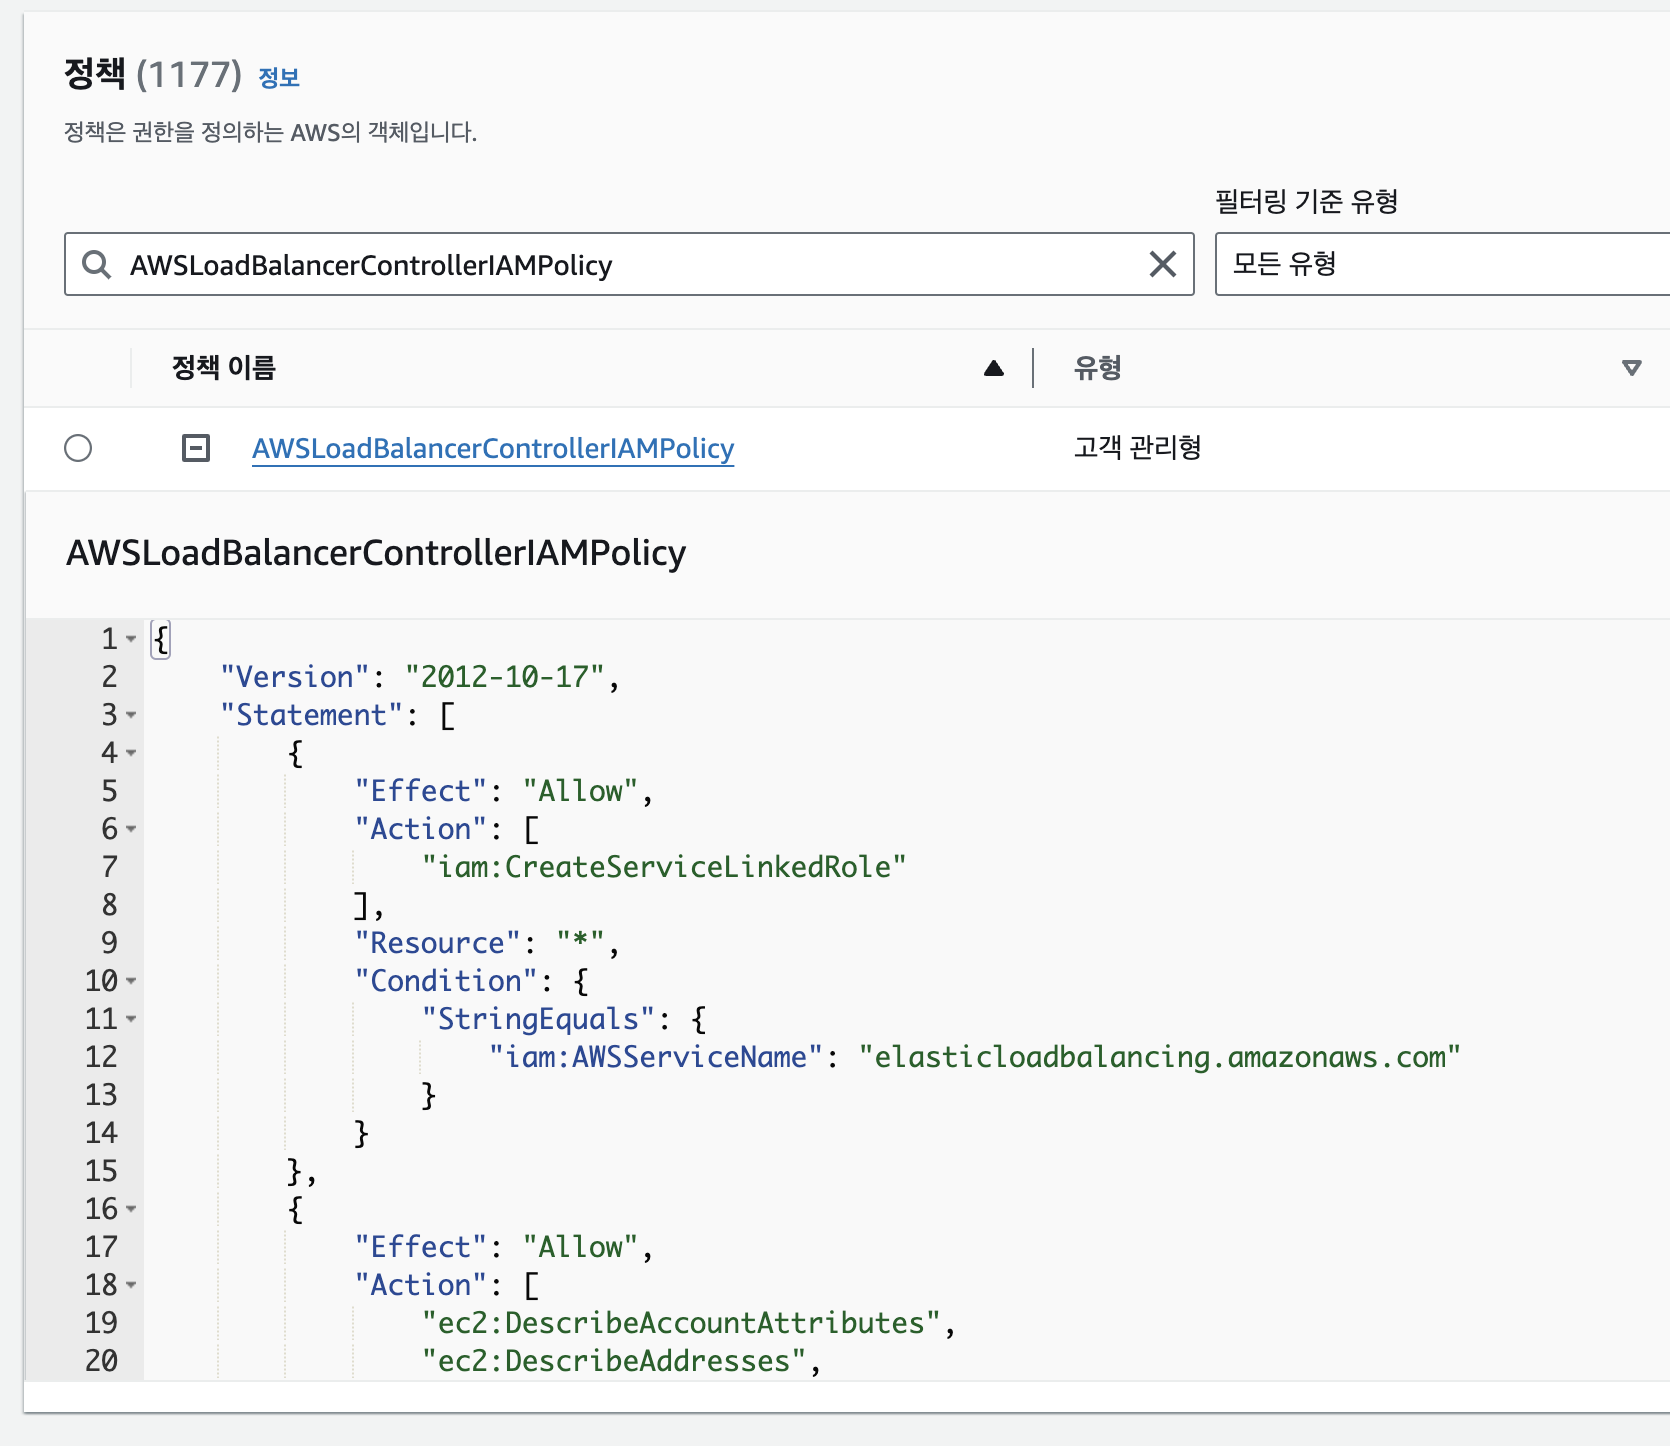Clear the policy search field

[1162, 265]
